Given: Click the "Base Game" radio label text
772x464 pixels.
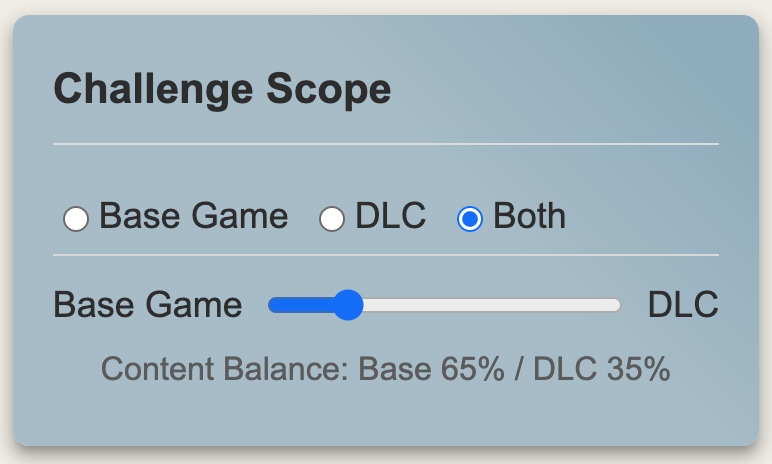Looking at the screenshot, I should pos(193,216).
